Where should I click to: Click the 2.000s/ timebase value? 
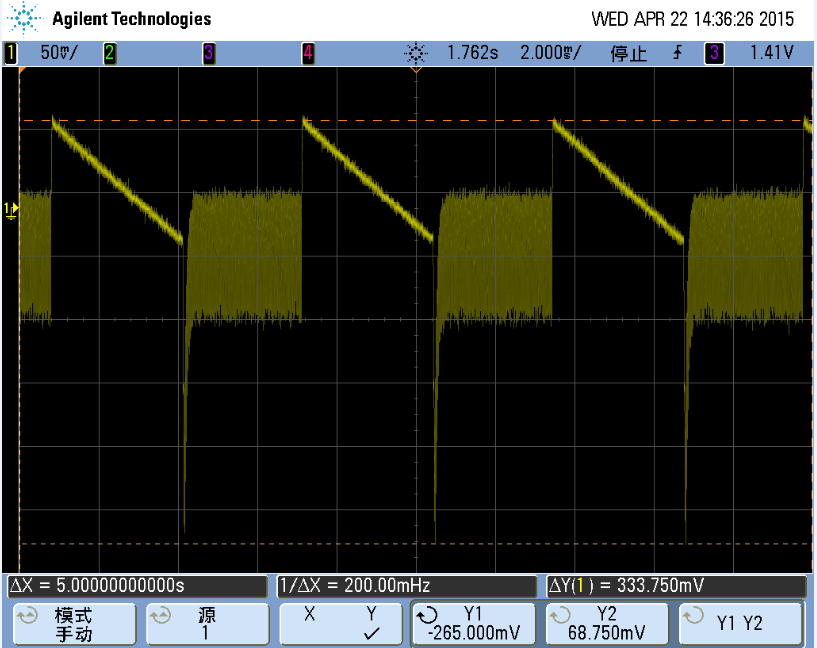(551, 53)
